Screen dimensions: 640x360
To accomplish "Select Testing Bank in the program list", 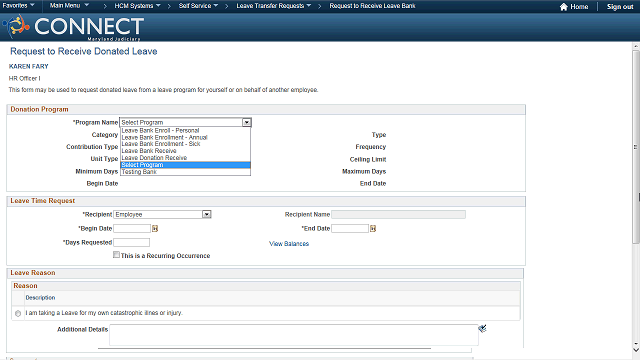I will 139,172.
